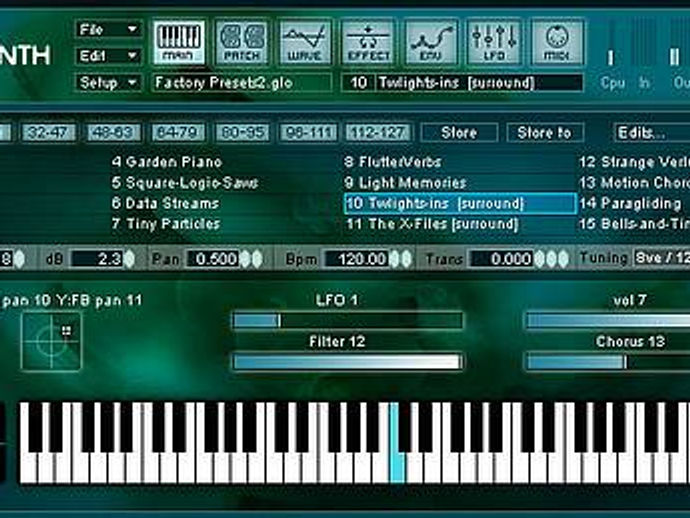The image size is (690, 518).
Task: Select preset bank tab 80-95
Action: pyautogui.click(x=242, y=132)
